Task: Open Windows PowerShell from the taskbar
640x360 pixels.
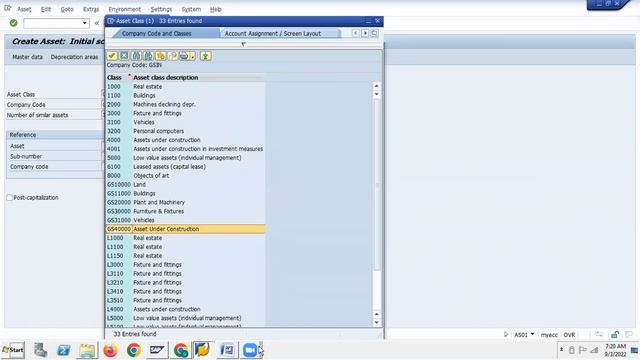Action: click(x=63, y=350)
